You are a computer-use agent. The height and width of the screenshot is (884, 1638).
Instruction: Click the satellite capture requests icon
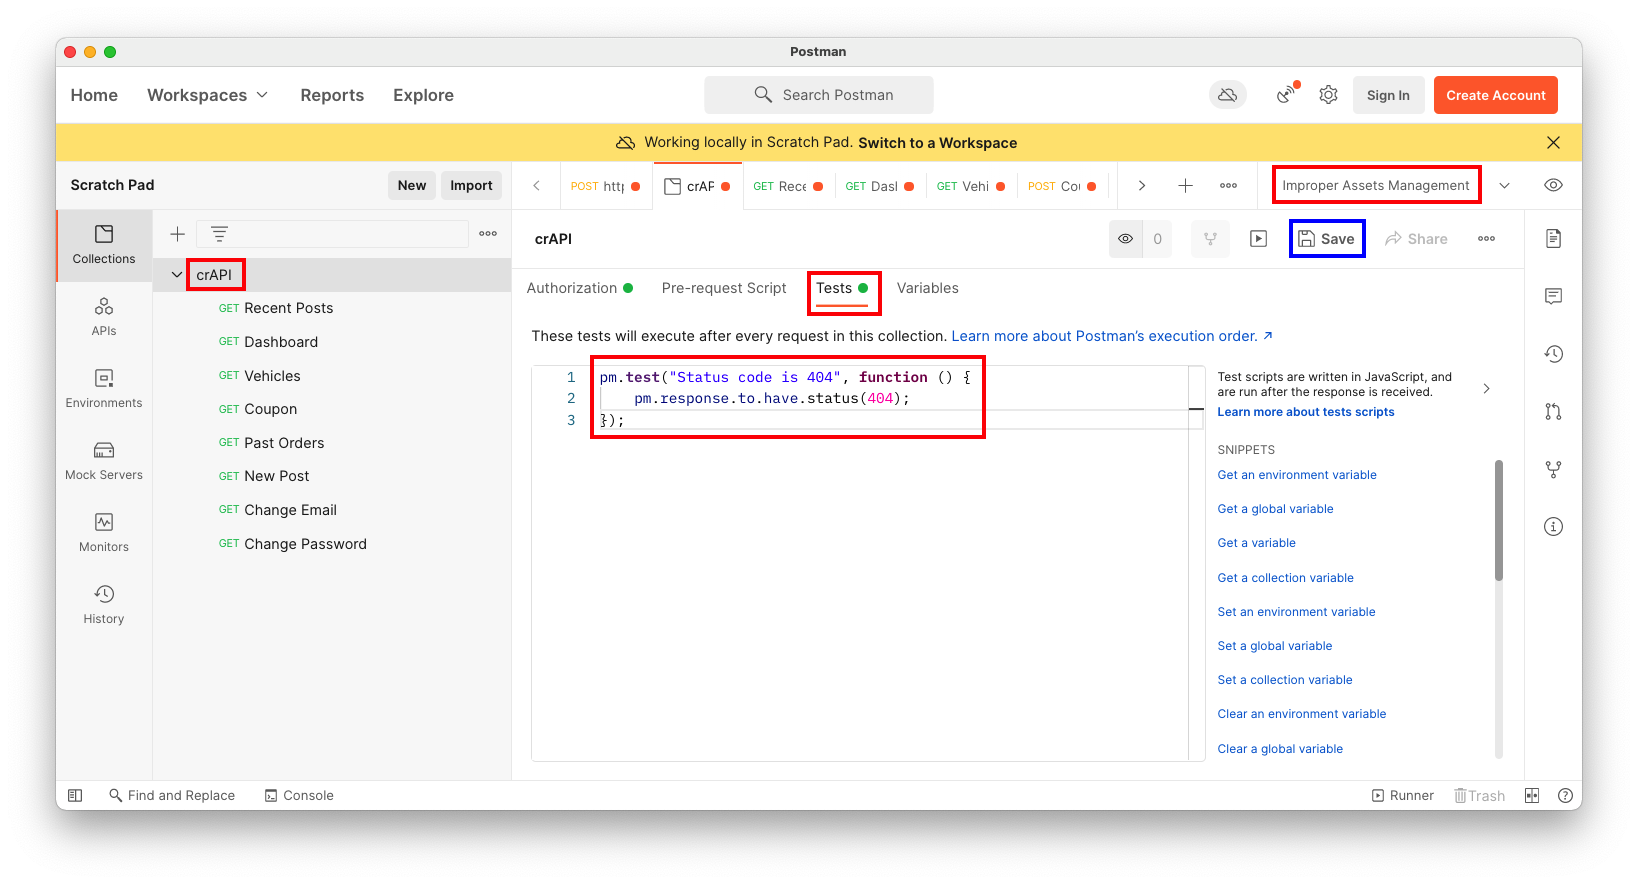[1287, 94]
